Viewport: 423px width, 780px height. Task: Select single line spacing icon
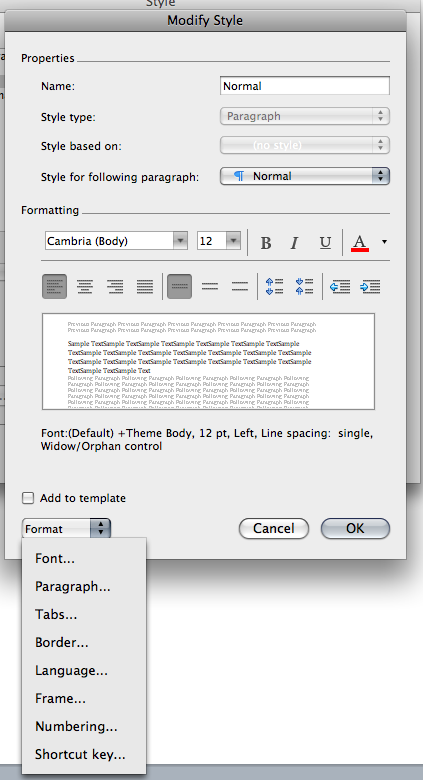click(180, 287)
